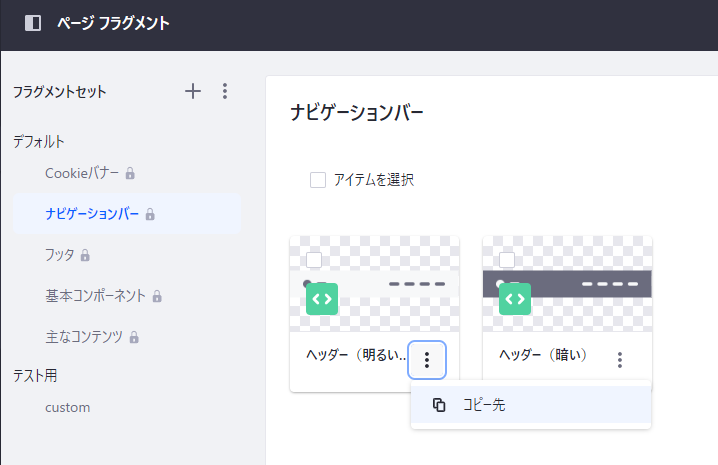Tick the checkbox on the ヘッダー（暗い）card

click(x=507, y=260)
